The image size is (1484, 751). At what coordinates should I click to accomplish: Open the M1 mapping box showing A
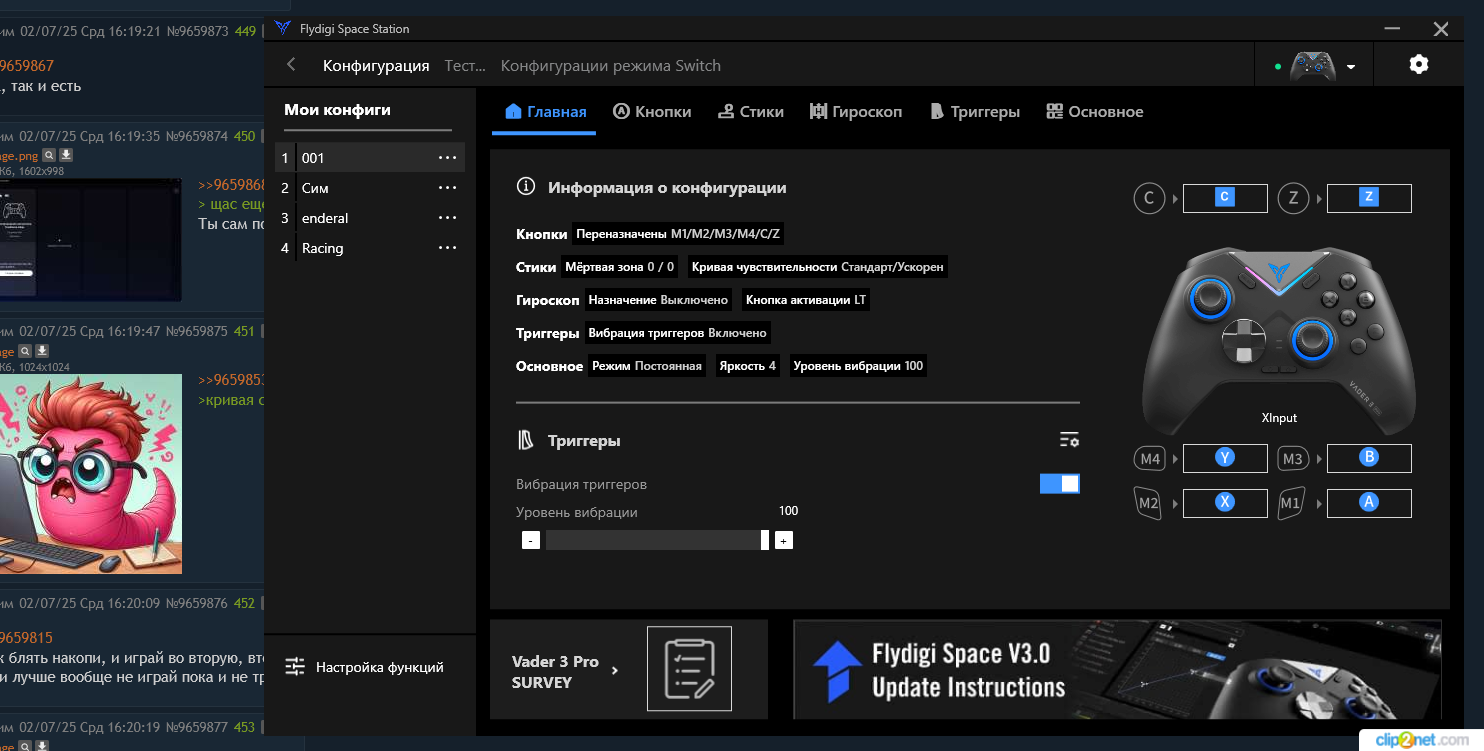[1369, 503]
